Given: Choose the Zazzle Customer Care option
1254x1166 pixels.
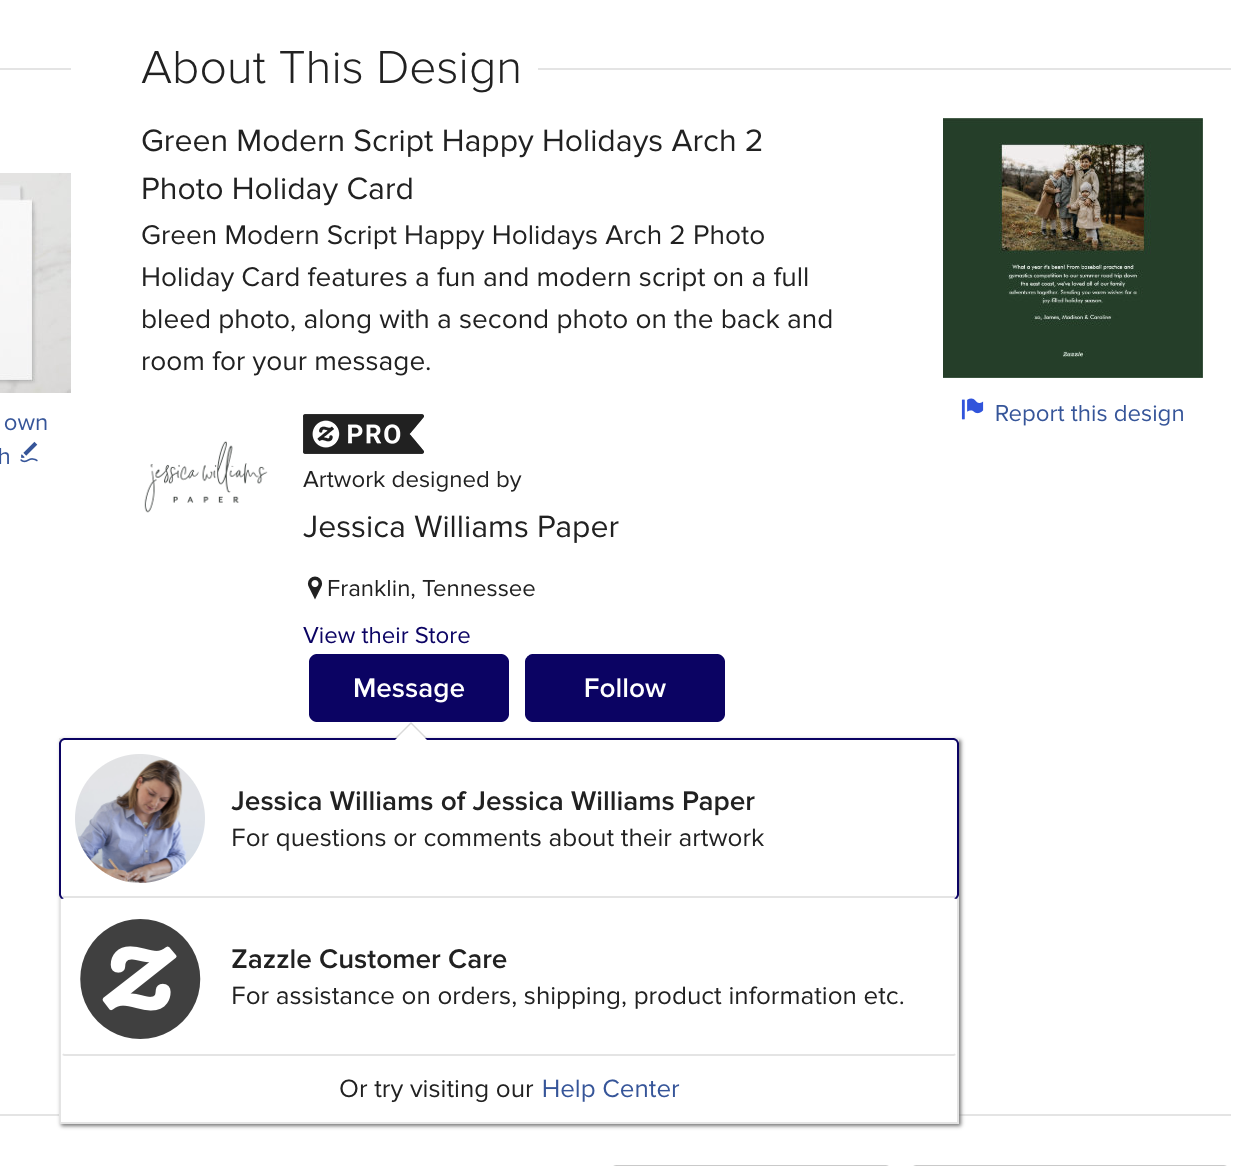Looking at the screenshot, I should click(x=369, y=960).
